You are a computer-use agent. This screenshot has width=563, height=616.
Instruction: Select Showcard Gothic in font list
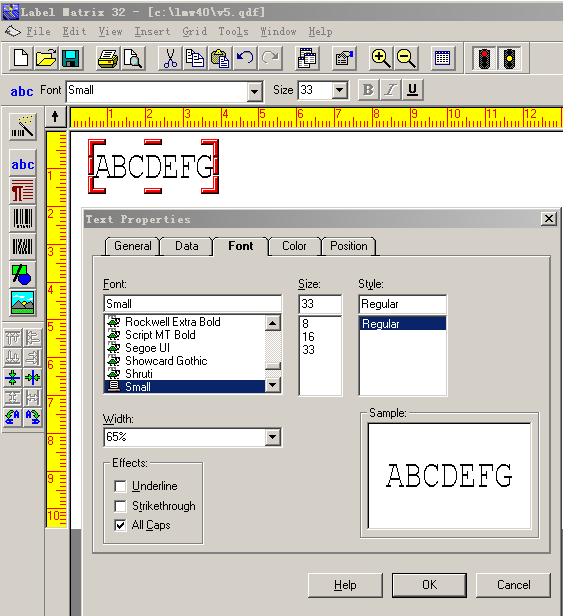pyautogui.click(x=166, y=361)
